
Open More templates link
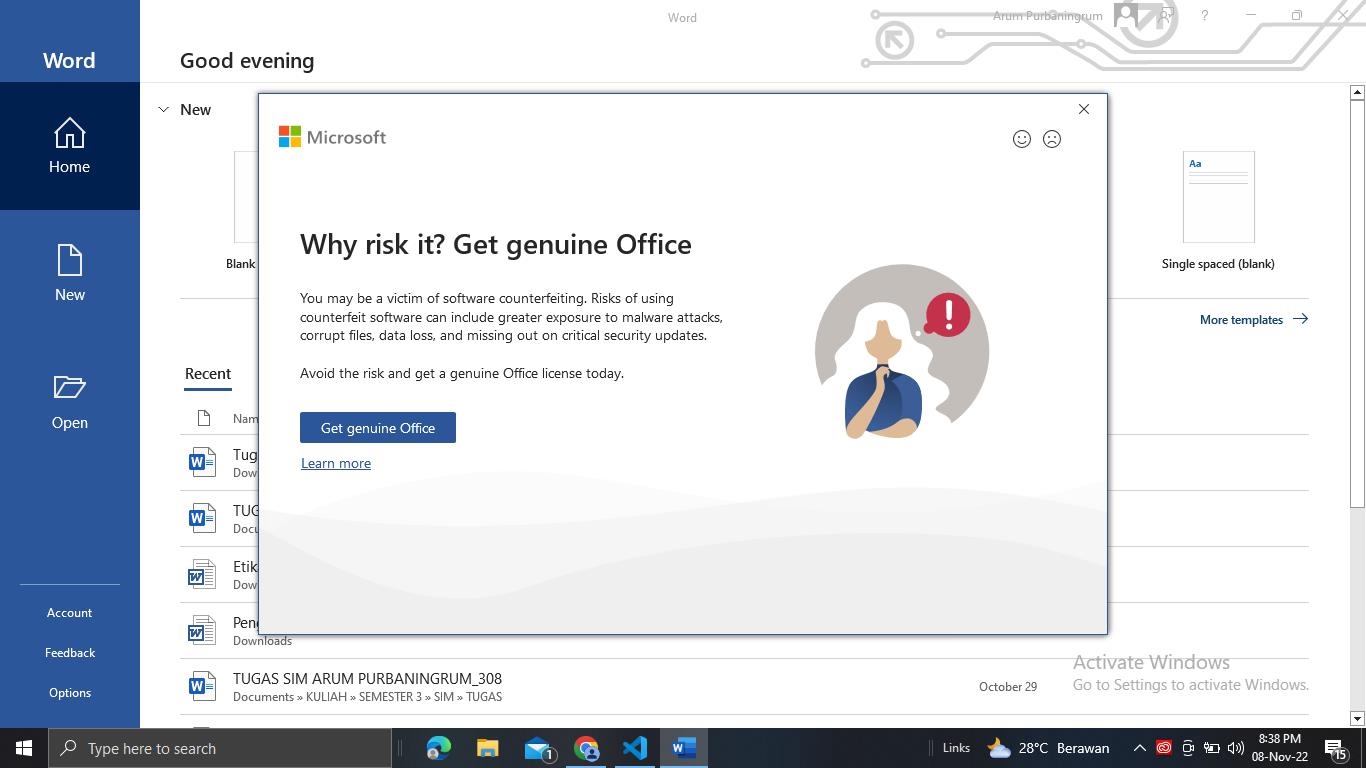[1253, 320]
